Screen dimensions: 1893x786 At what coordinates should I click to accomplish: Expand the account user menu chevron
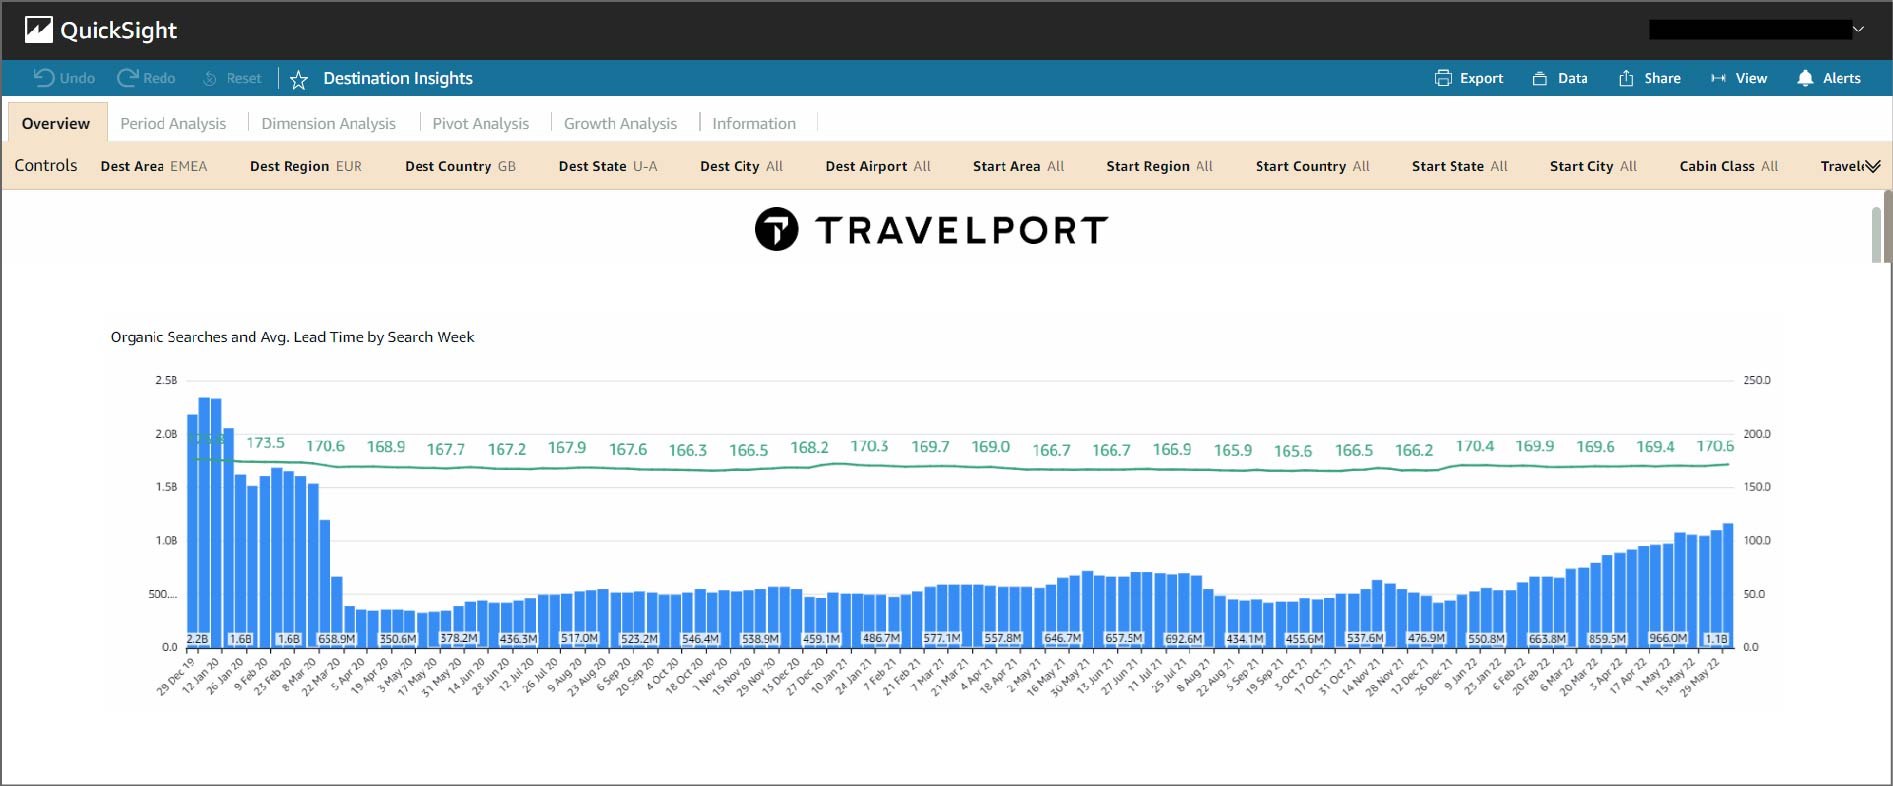point(1859,29)
